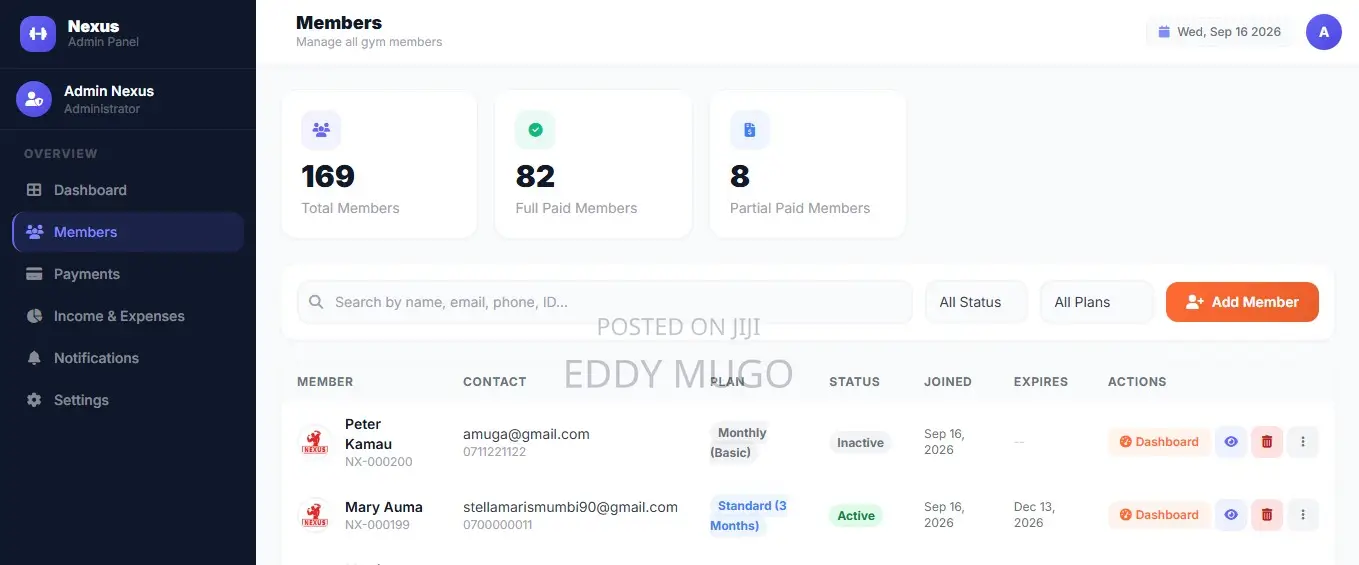Click the STATUS column header
The width and height of the screenshot is (1359, 565).
coord(855,382)
